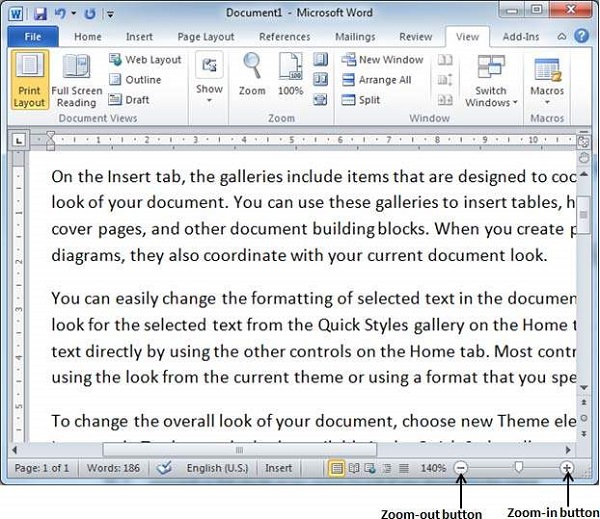Open the Switch Windows dropdown
The image size is (600, 519).
point(491,82)
